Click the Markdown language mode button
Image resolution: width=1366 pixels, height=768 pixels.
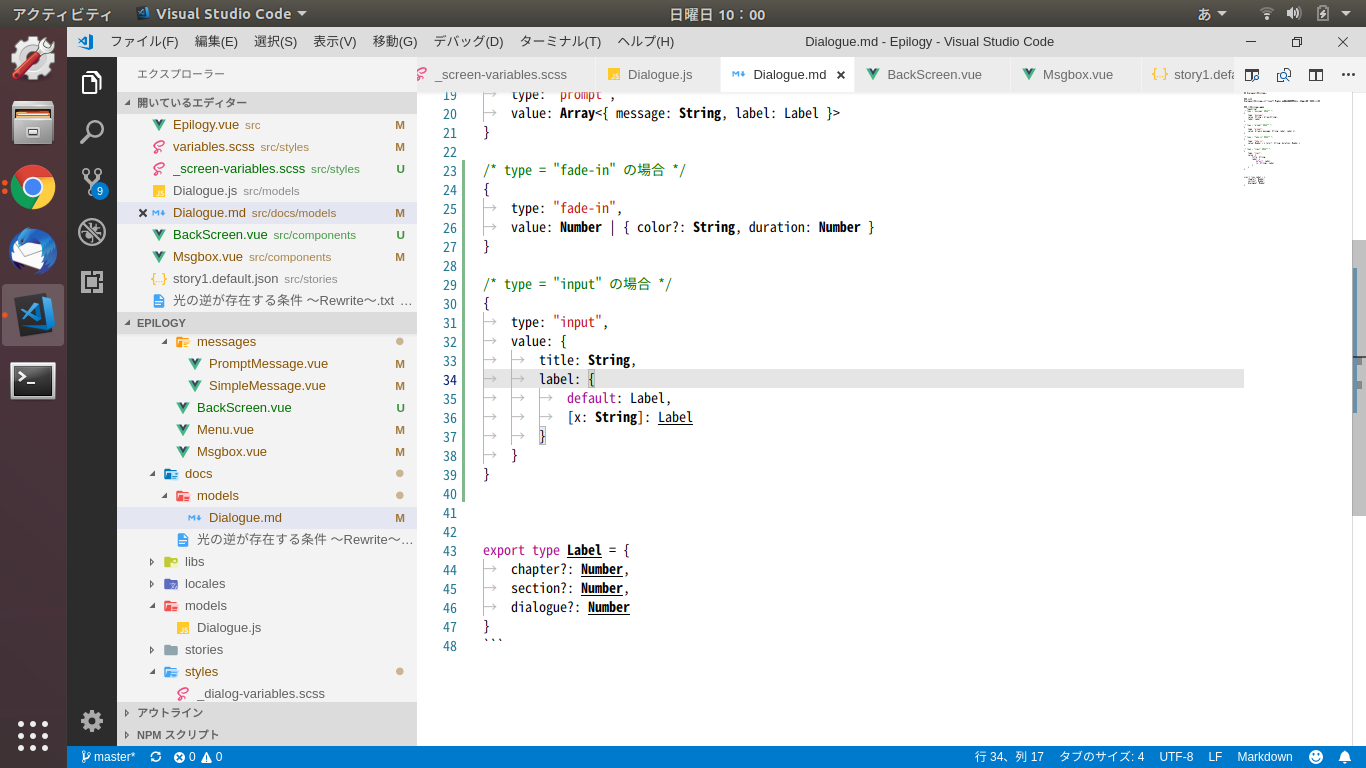pyautogui.click(x=1264, y=757)
